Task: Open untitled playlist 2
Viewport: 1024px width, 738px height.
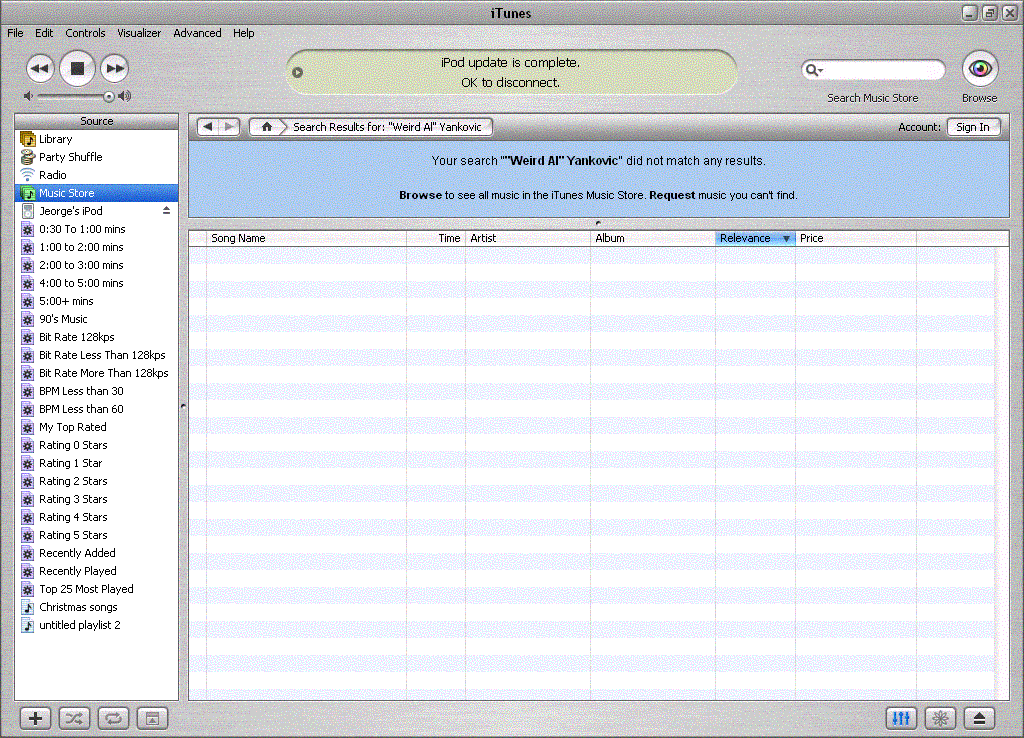Action: point(97,625)
